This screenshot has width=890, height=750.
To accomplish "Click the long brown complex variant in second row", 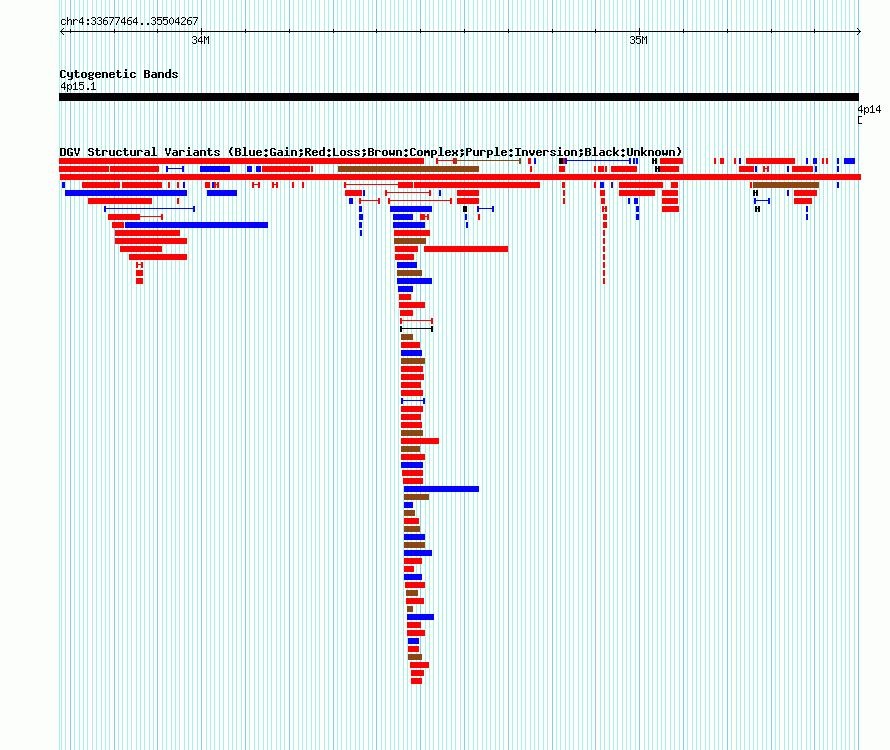I will point(408,169).
